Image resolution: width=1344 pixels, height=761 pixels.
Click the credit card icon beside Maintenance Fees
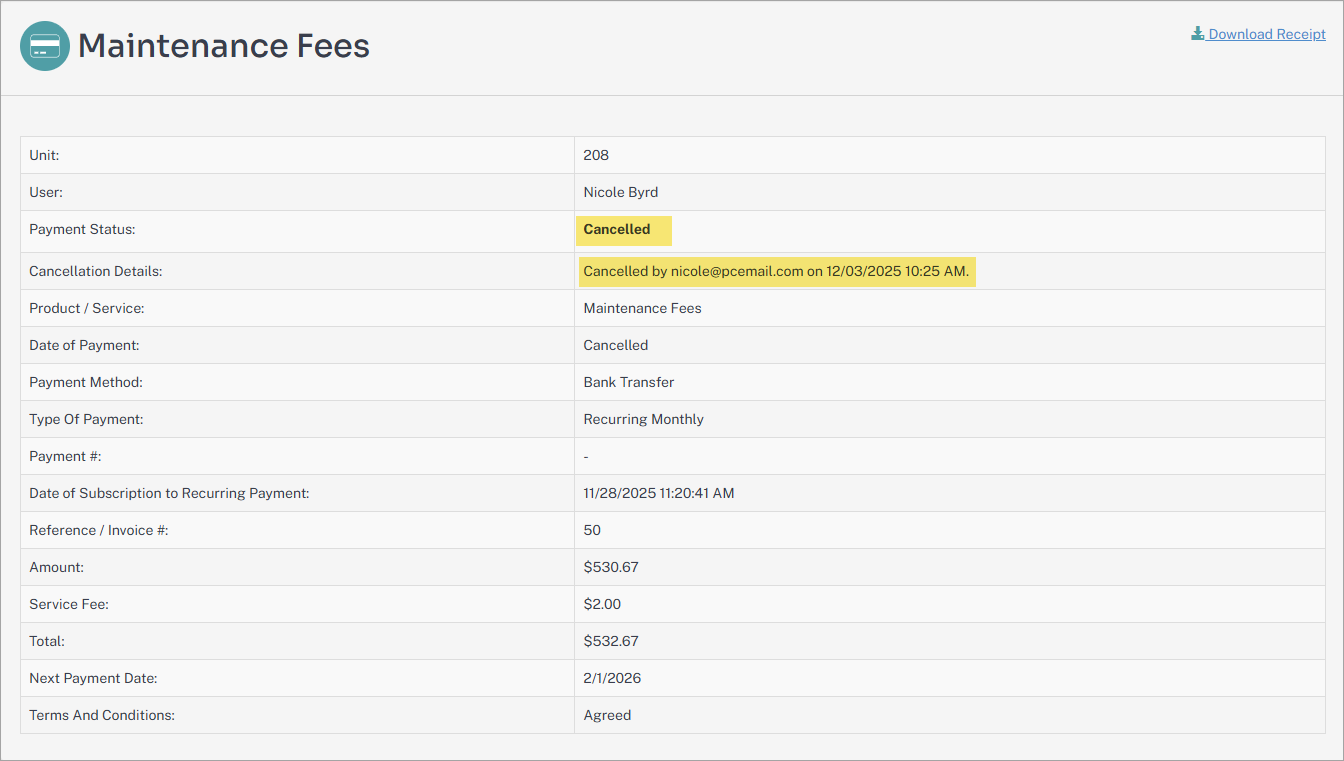(45, 46)
